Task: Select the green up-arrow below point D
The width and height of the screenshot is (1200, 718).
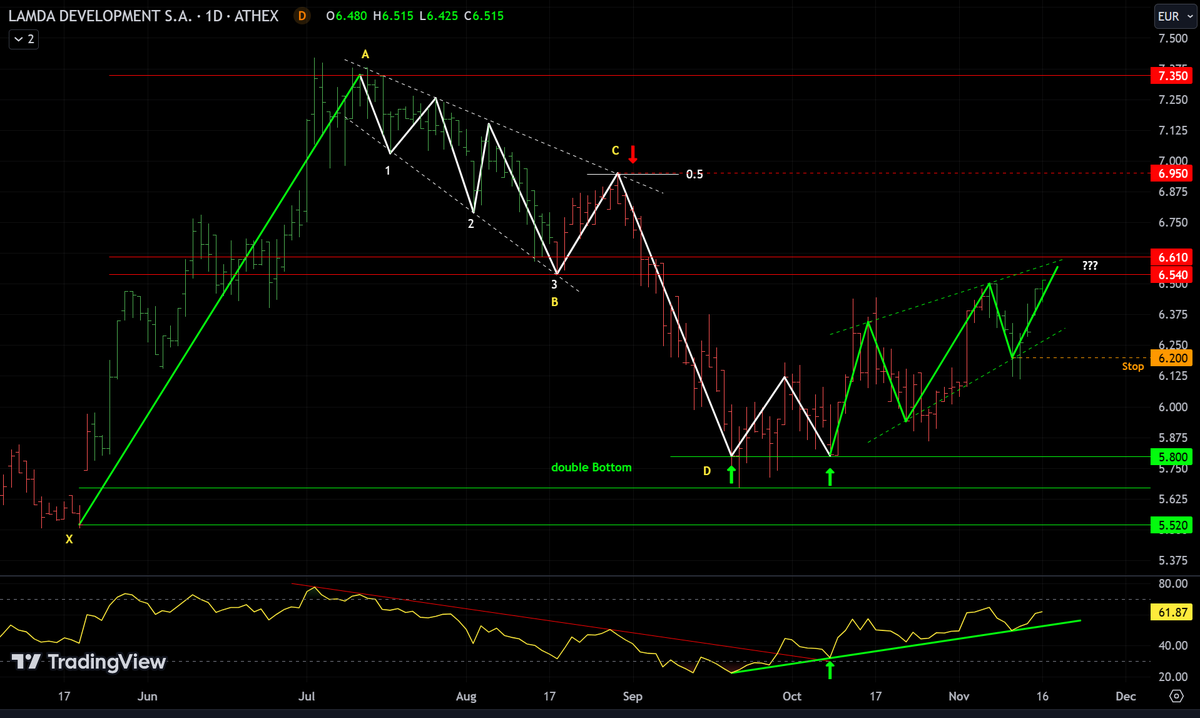Action: (x=732, y=473)
